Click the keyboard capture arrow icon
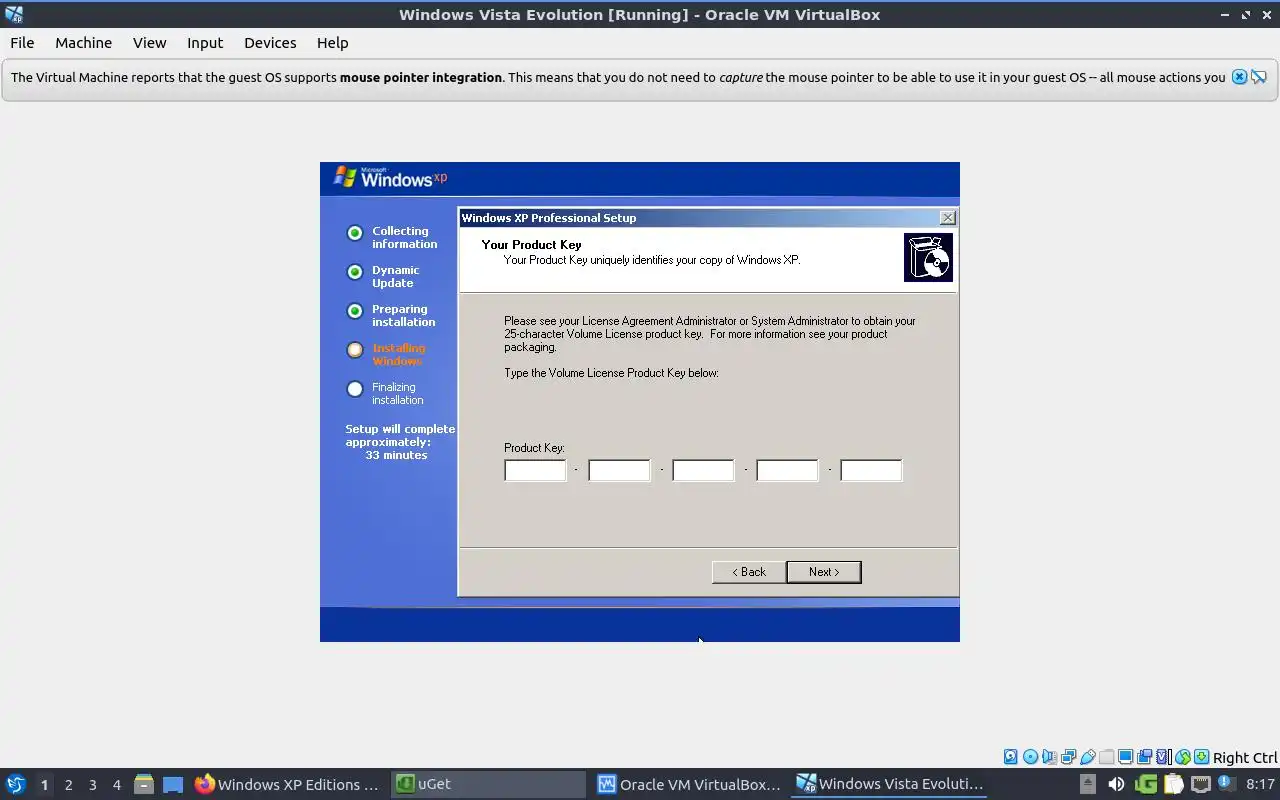 point(1201,757)
